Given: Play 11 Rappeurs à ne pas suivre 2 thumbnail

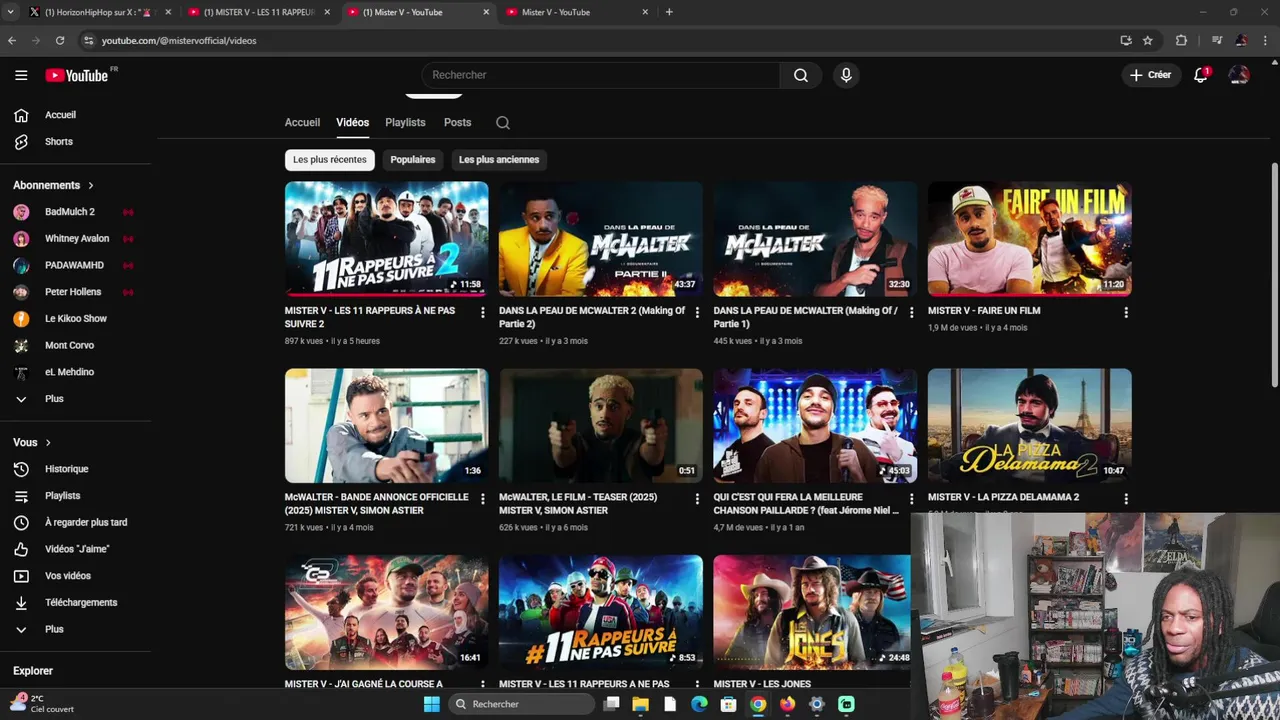Looking at the screenshot, I should (387, 239).
